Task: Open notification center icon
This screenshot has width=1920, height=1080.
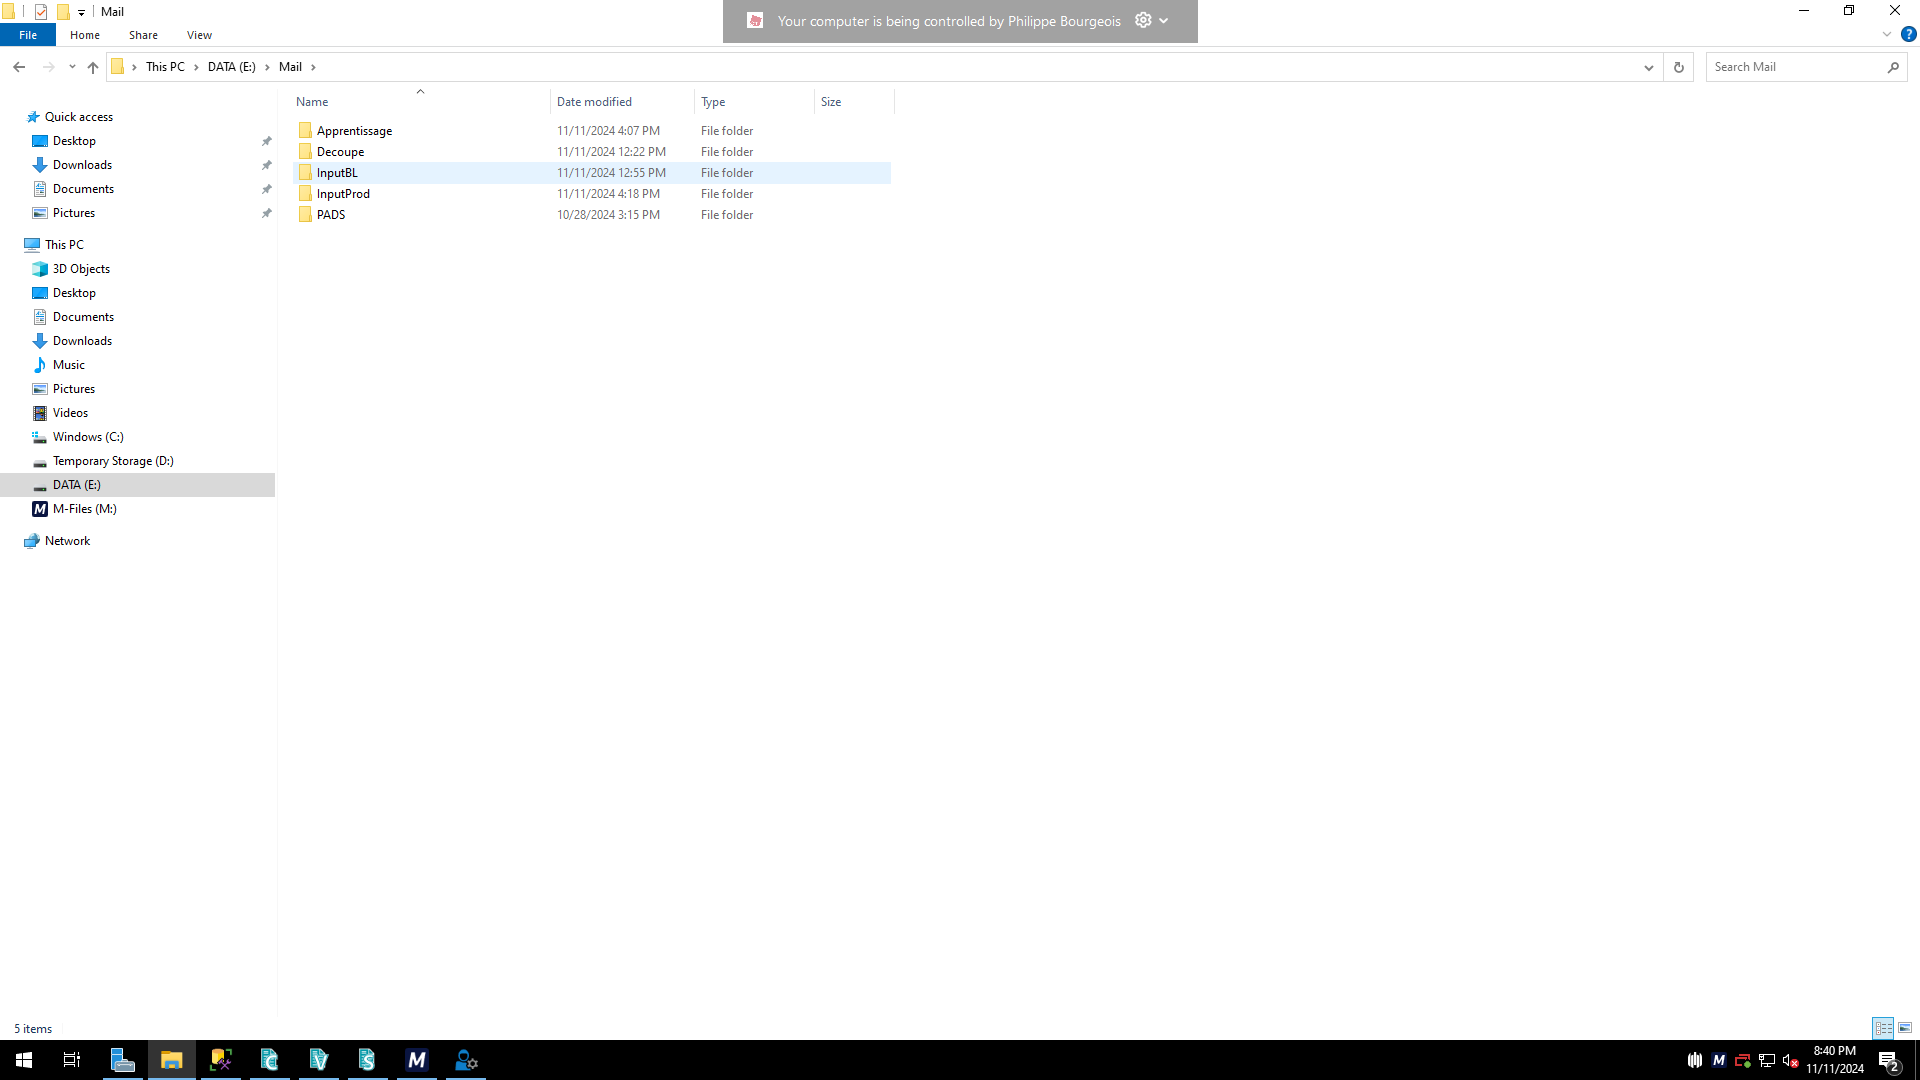Action: 1888,1060
